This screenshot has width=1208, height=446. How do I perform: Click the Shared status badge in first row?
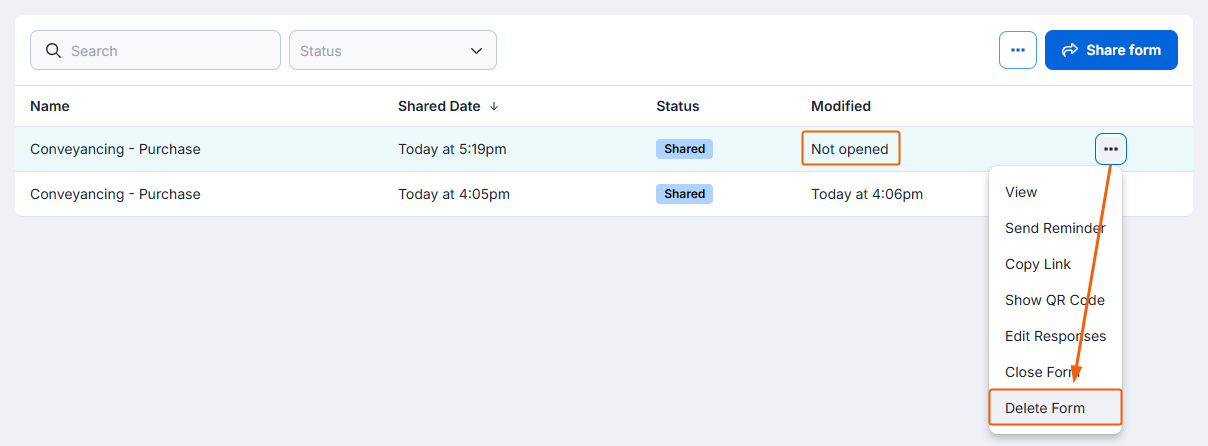tap(684, 149)
